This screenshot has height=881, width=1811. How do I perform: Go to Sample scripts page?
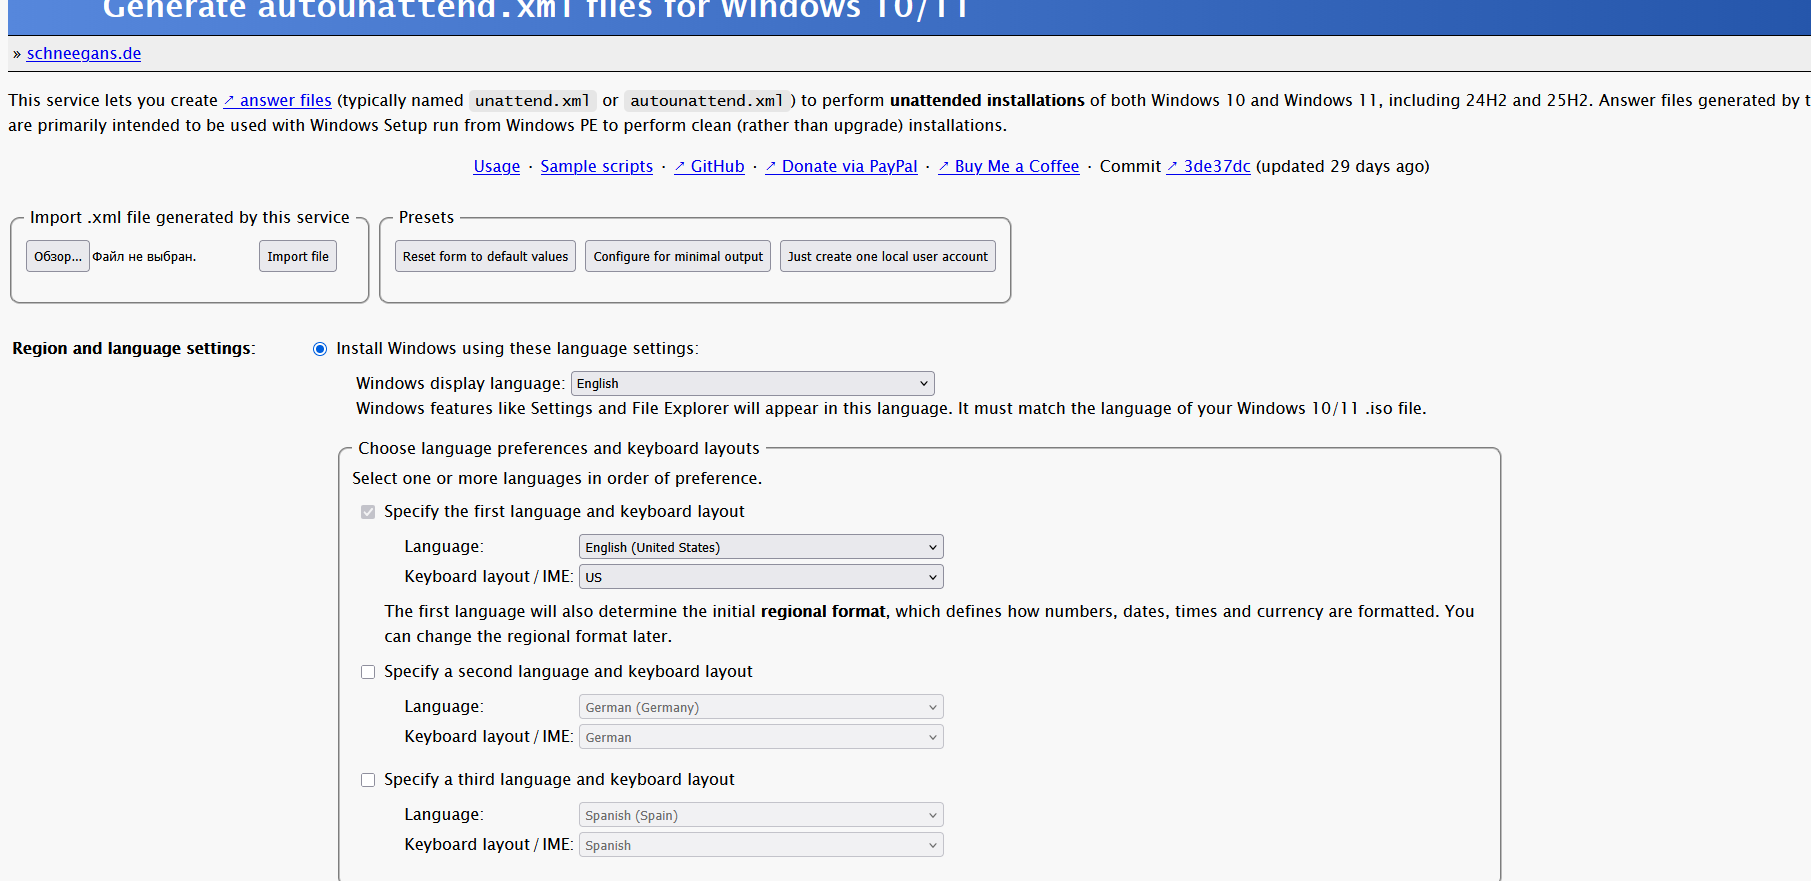point(597,166)
